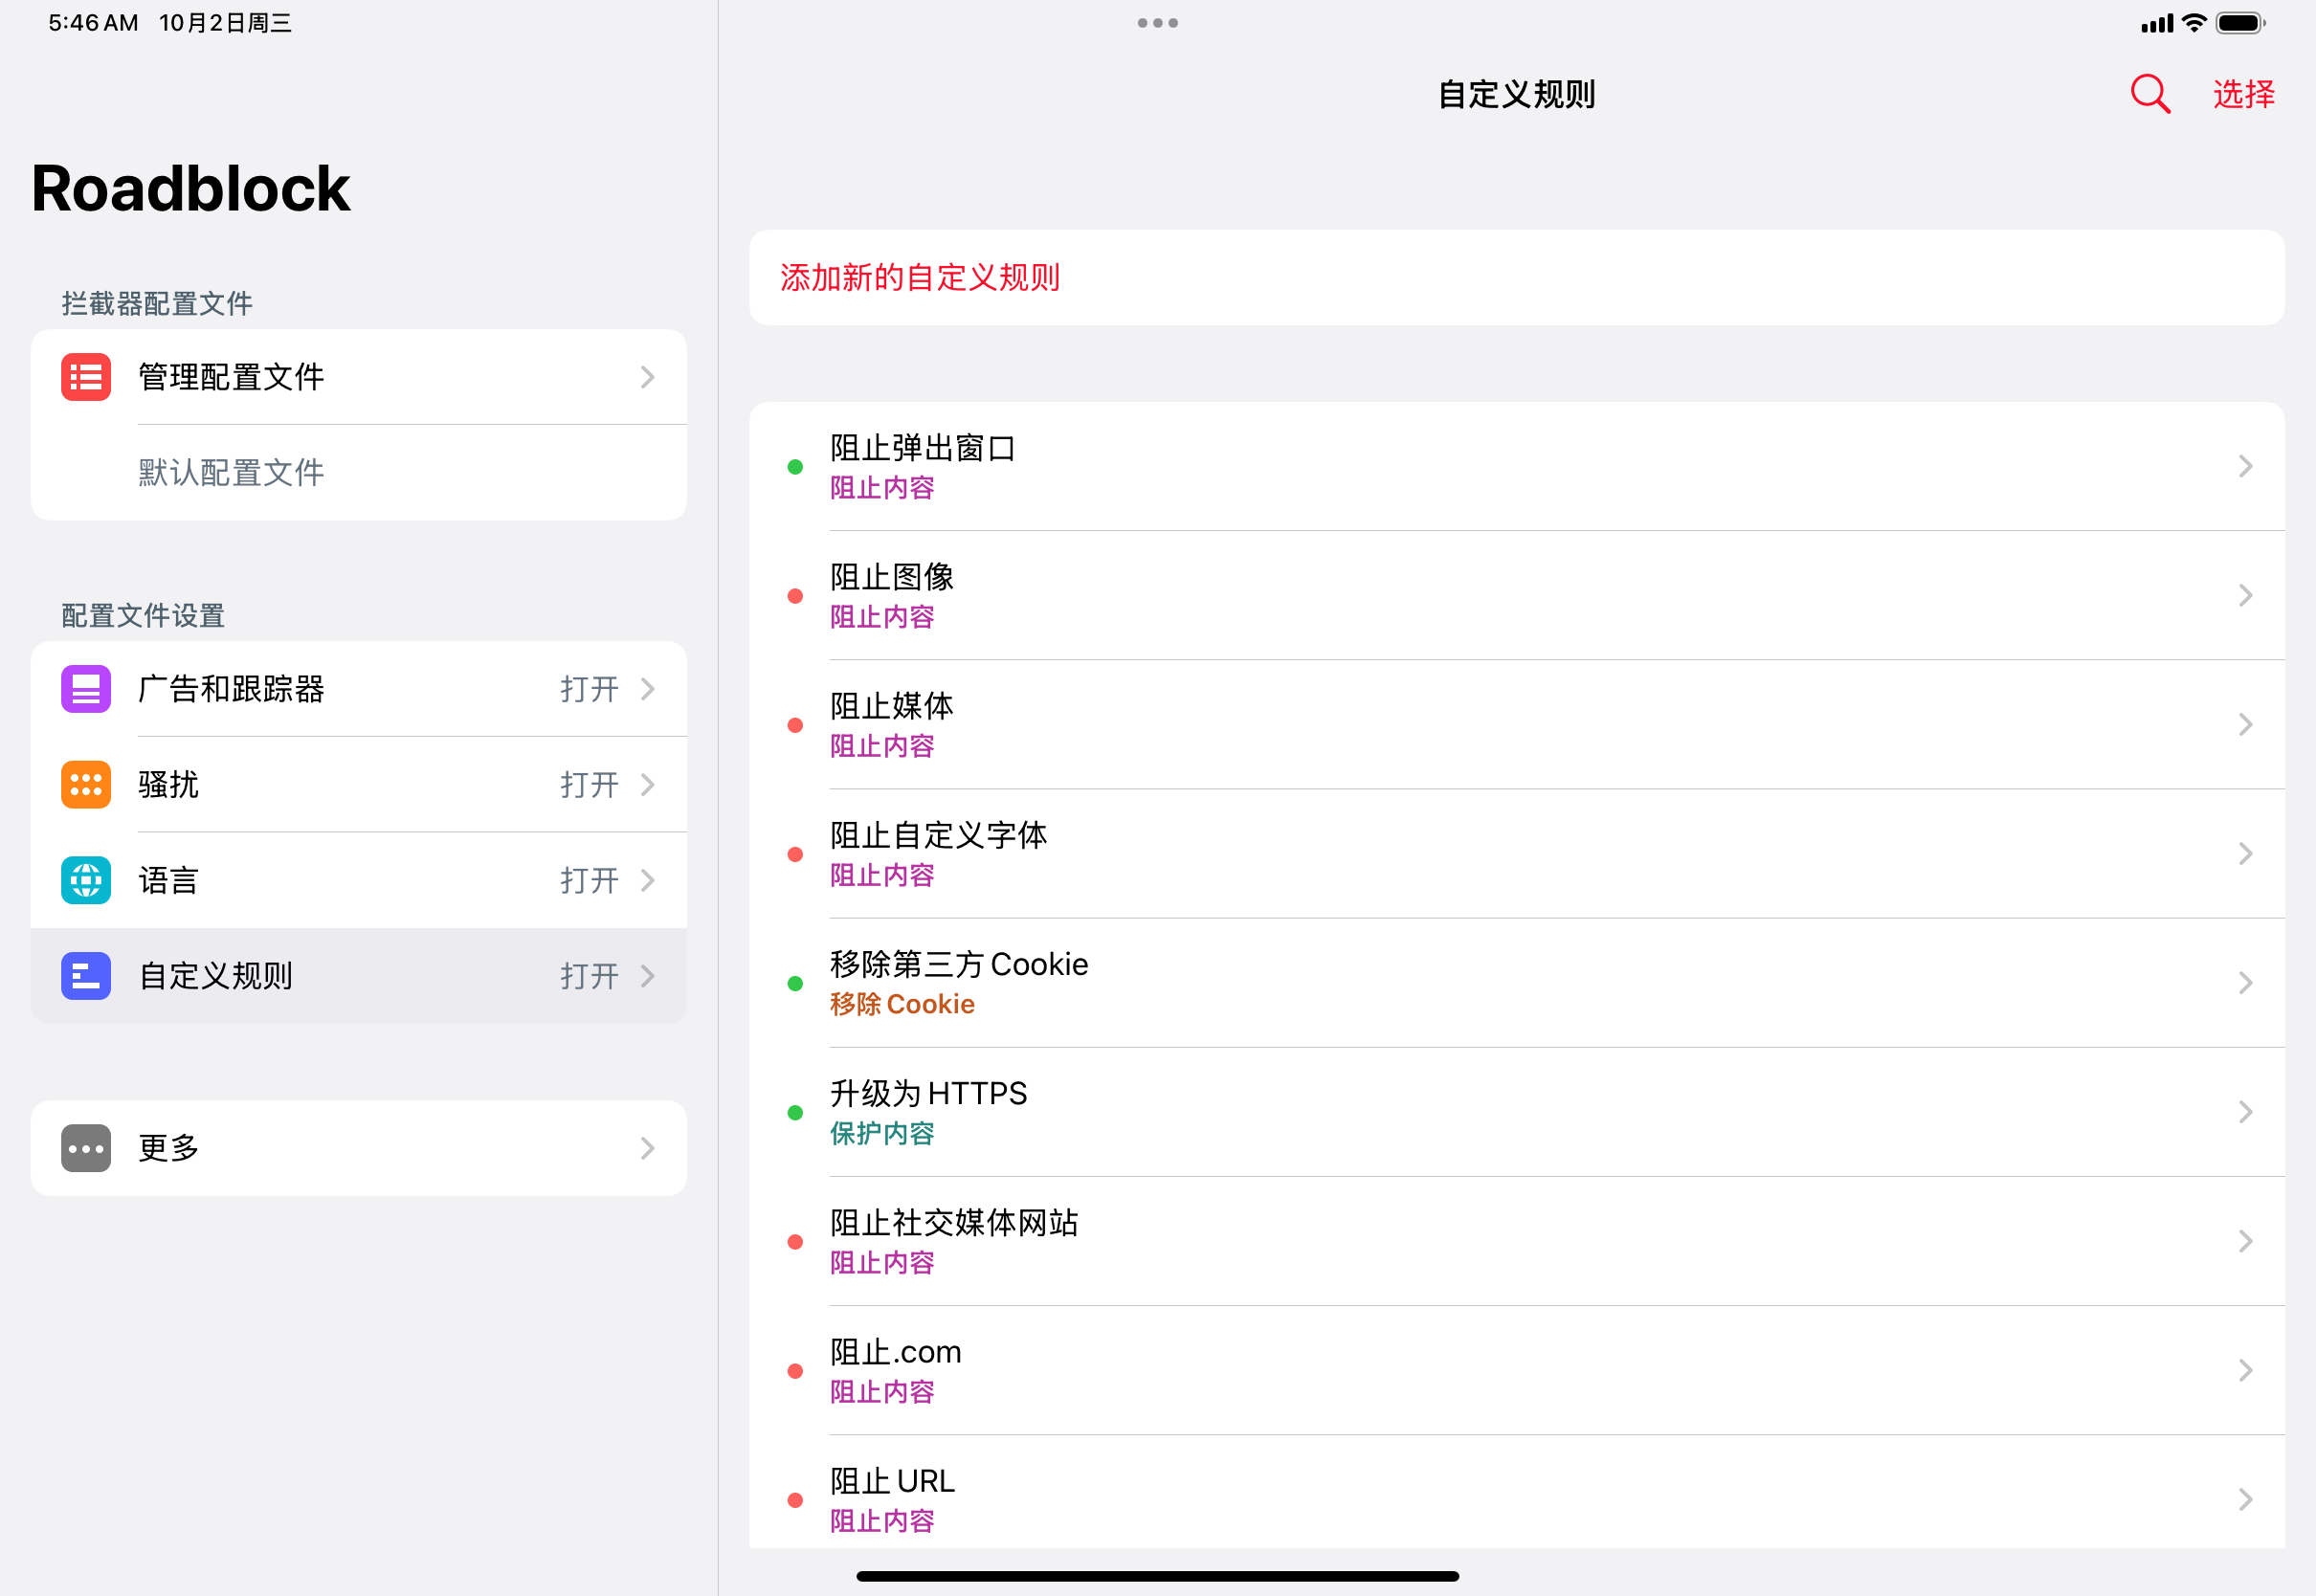Open the 阻止图像 rule

coord(1516,596)
